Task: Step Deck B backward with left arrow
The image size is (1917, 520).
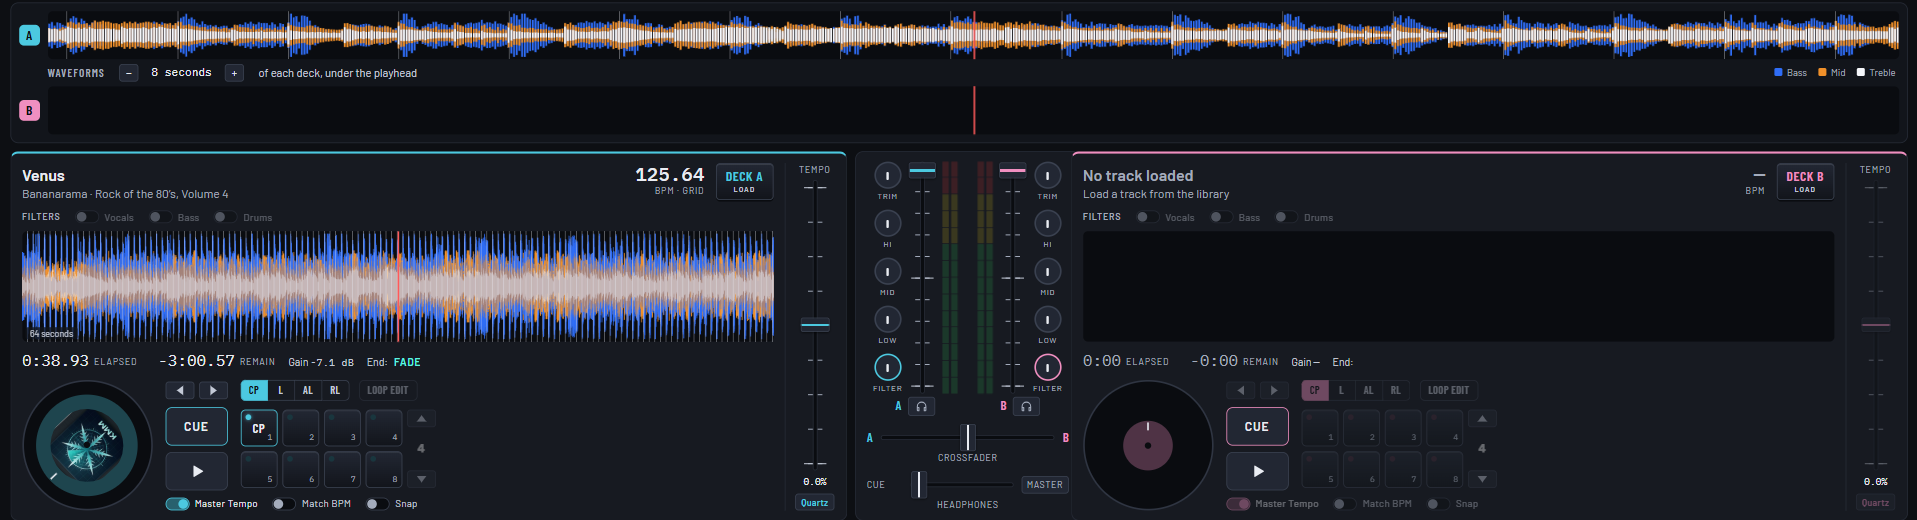Action: 1240,390
